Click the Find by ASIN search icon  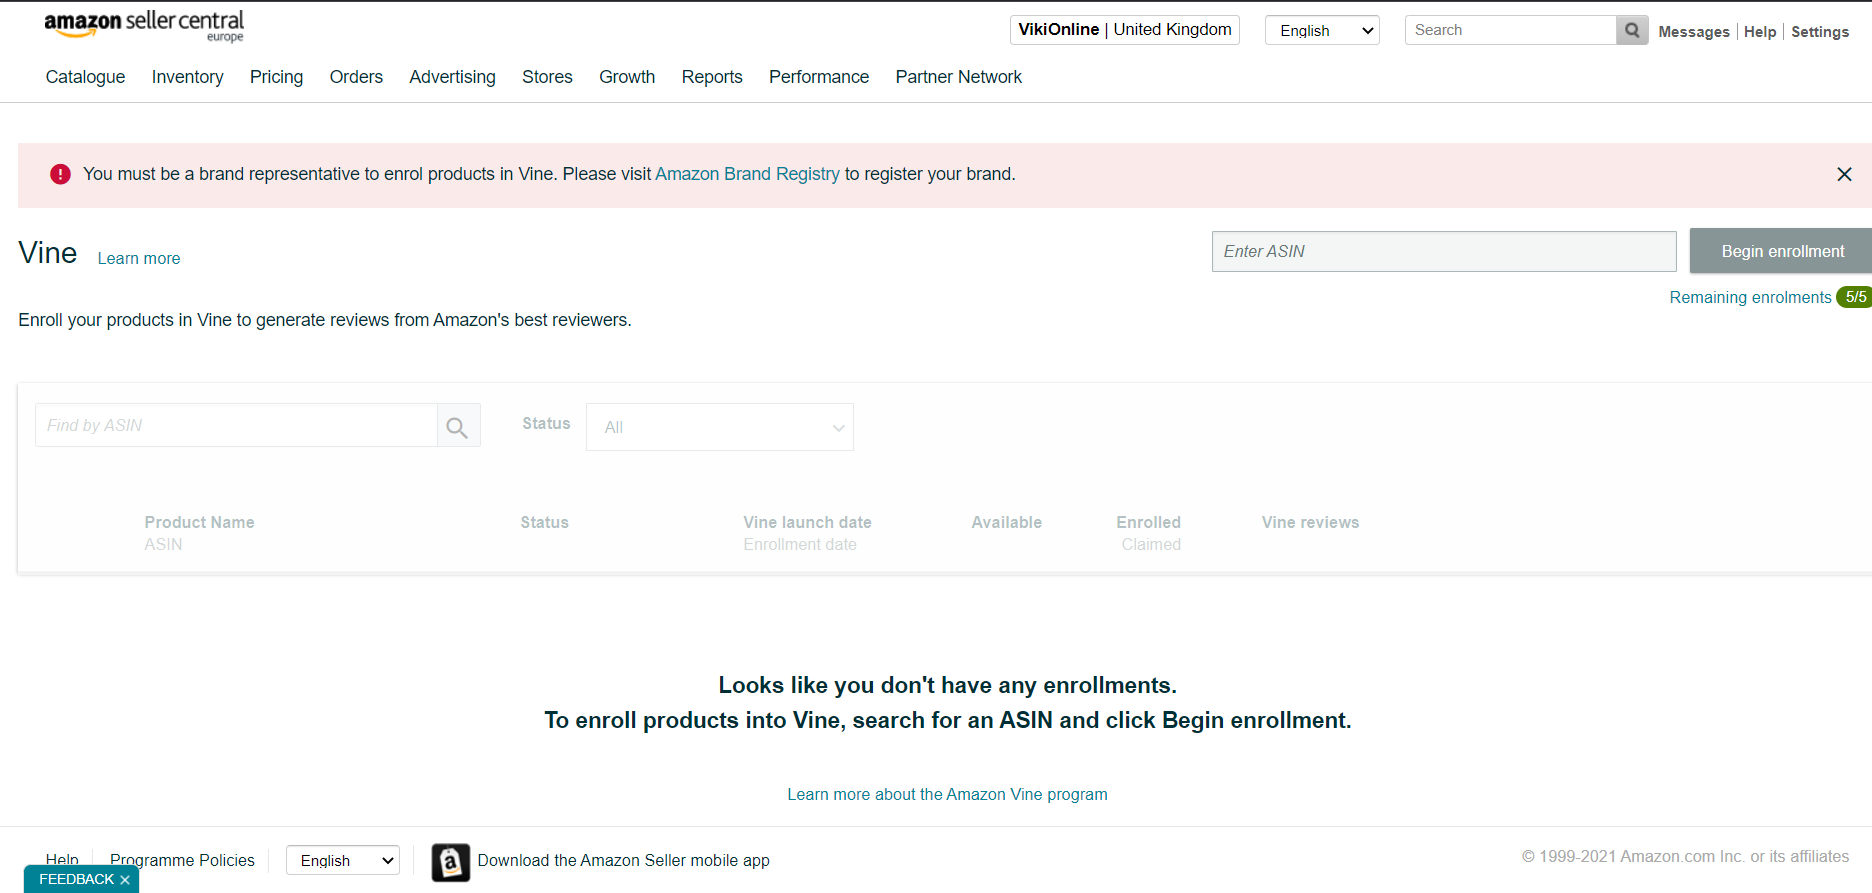click(458, 426)
